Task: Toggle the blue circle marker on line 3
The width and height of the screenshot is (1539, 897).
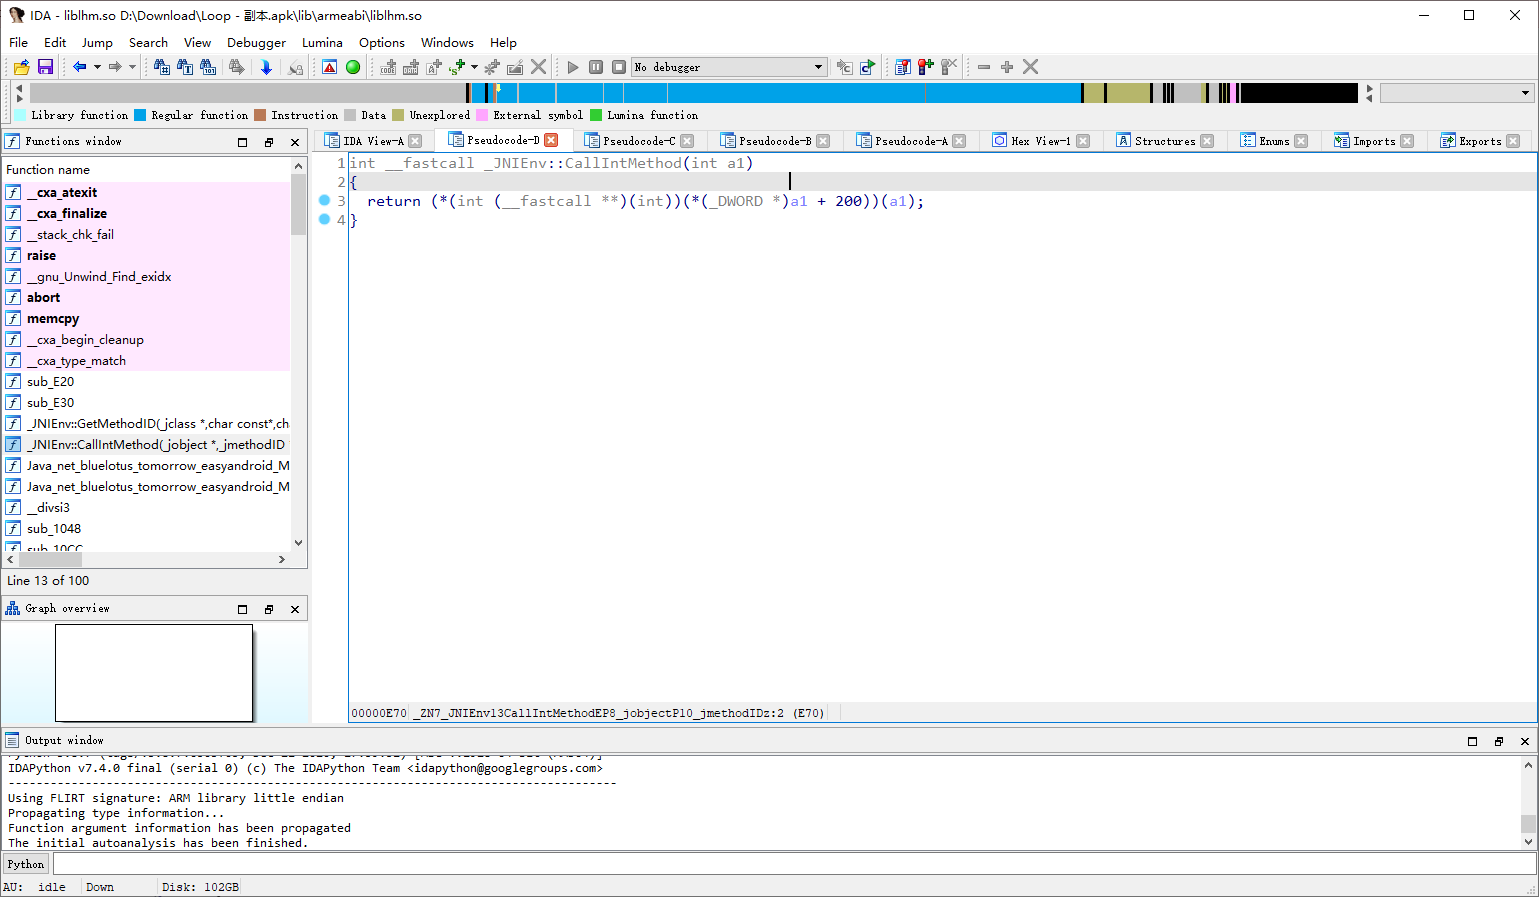Action: (325, 201)
